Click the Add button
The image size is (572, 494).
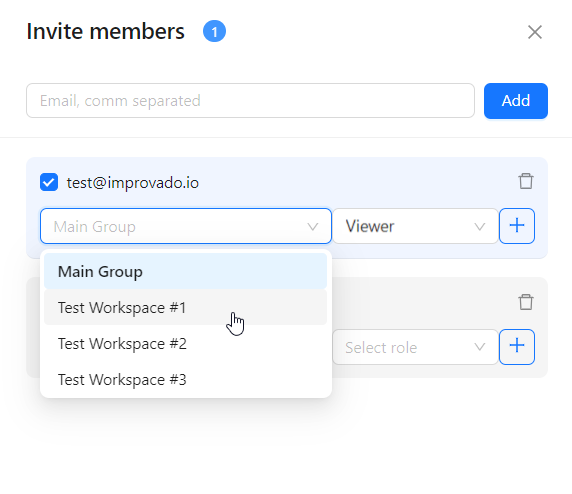tap(516, 101)
